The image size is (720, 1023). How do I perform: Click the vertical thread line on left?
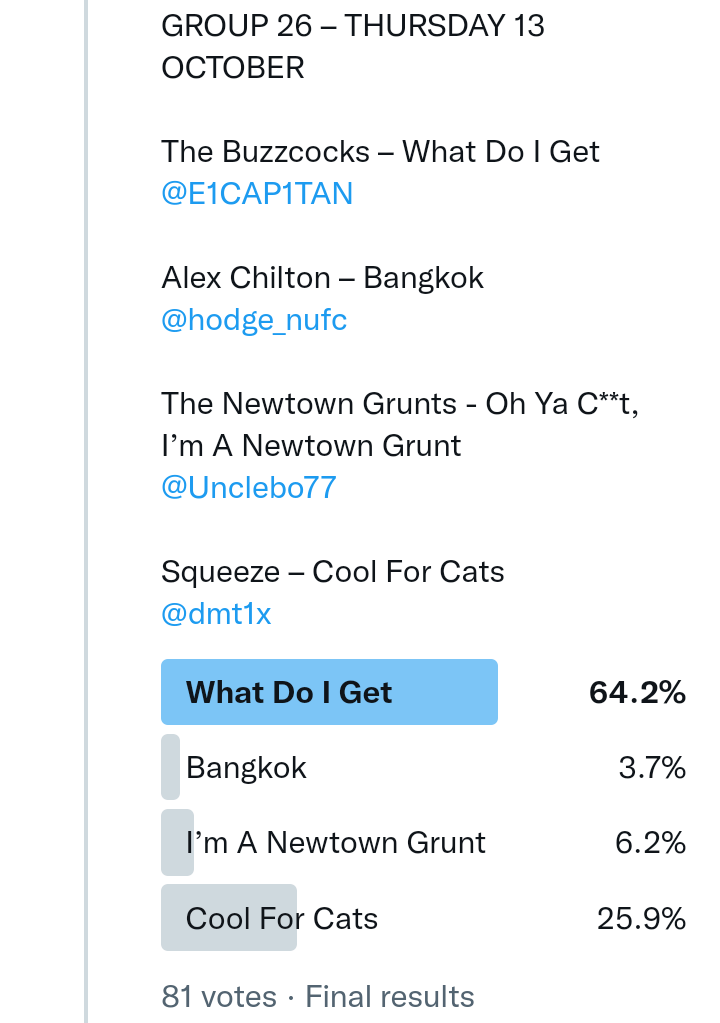tap(86, 500)
